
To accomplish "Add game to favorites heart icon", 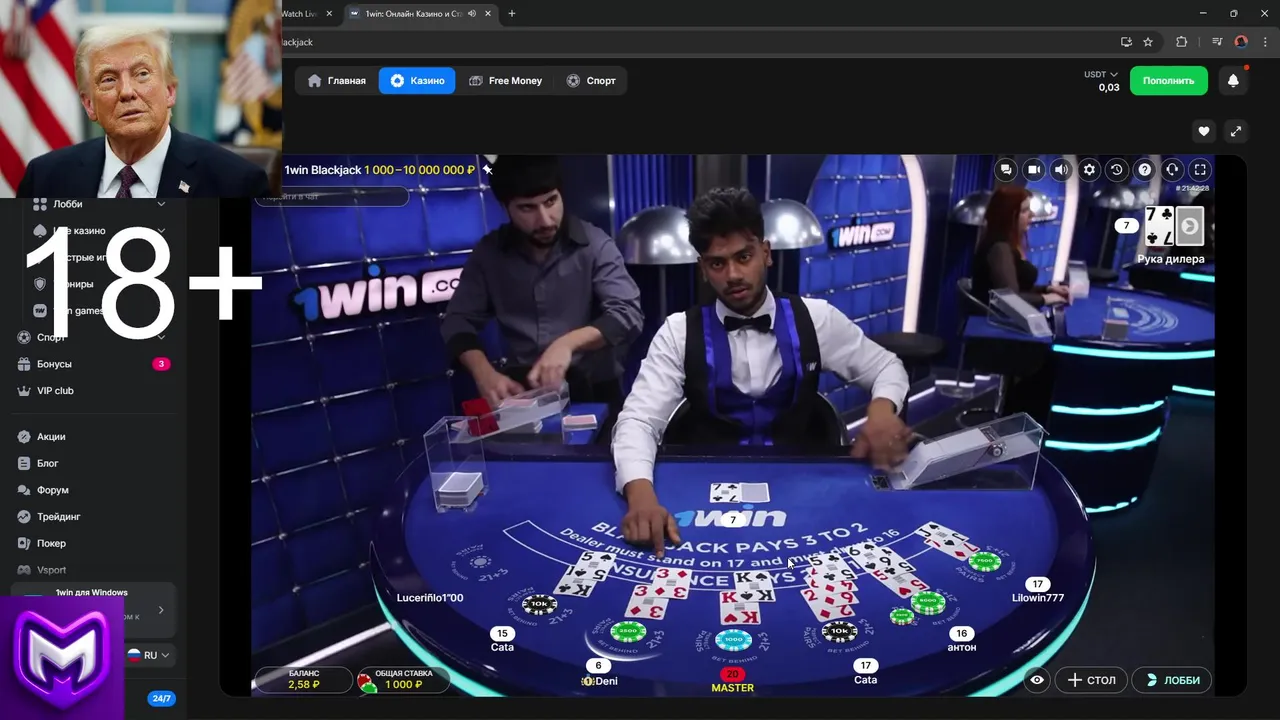I will click(1204, 131).
